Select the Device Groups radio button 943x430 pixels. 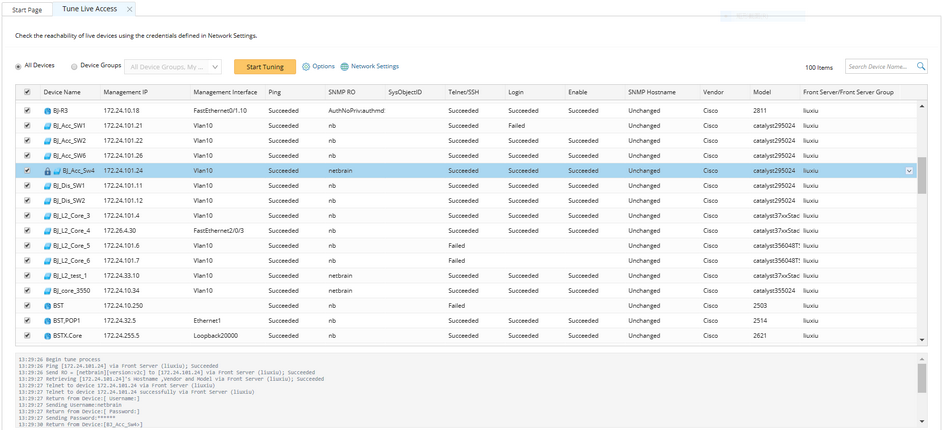tap(74, 67)
